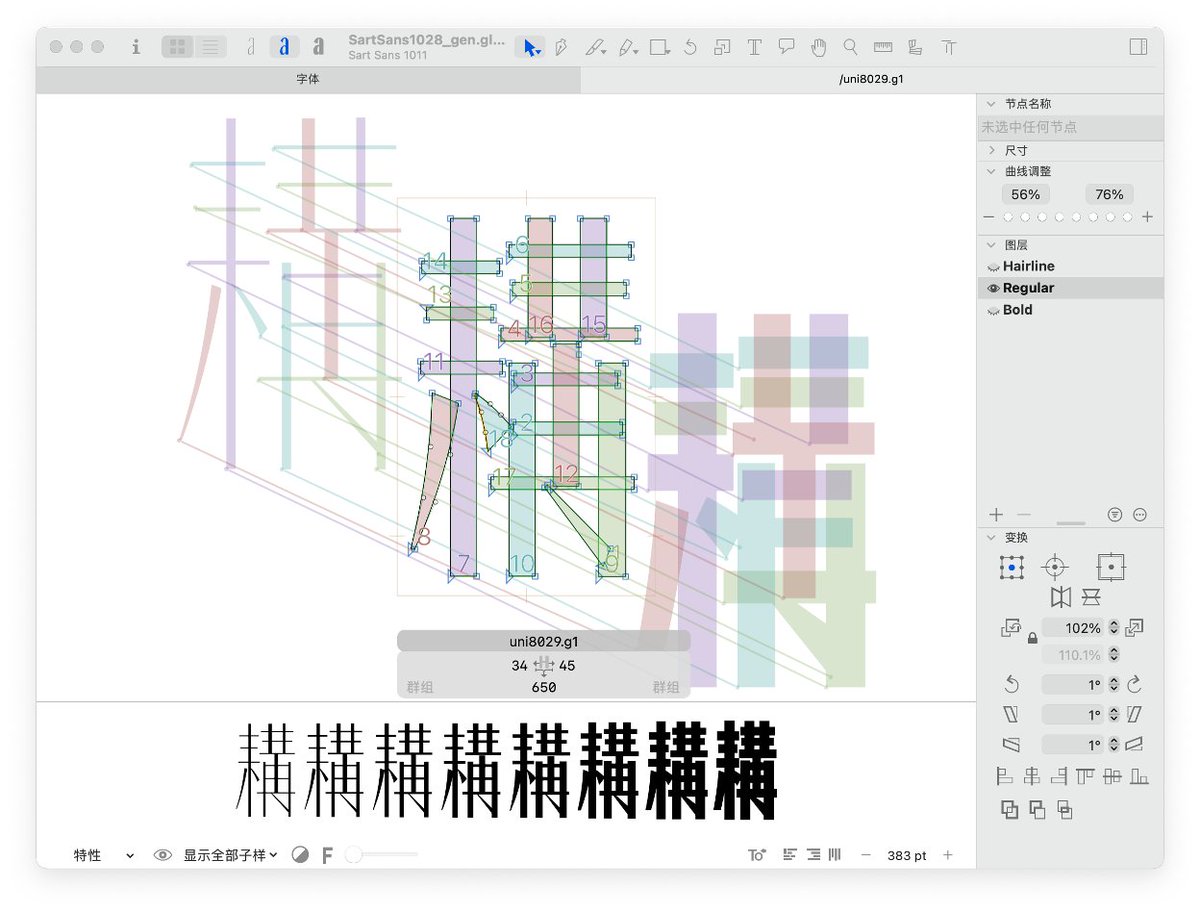Select the Annotation speech-bubble tool
The height and width of the screenshot is (912, 1200).
click(786, 46)
